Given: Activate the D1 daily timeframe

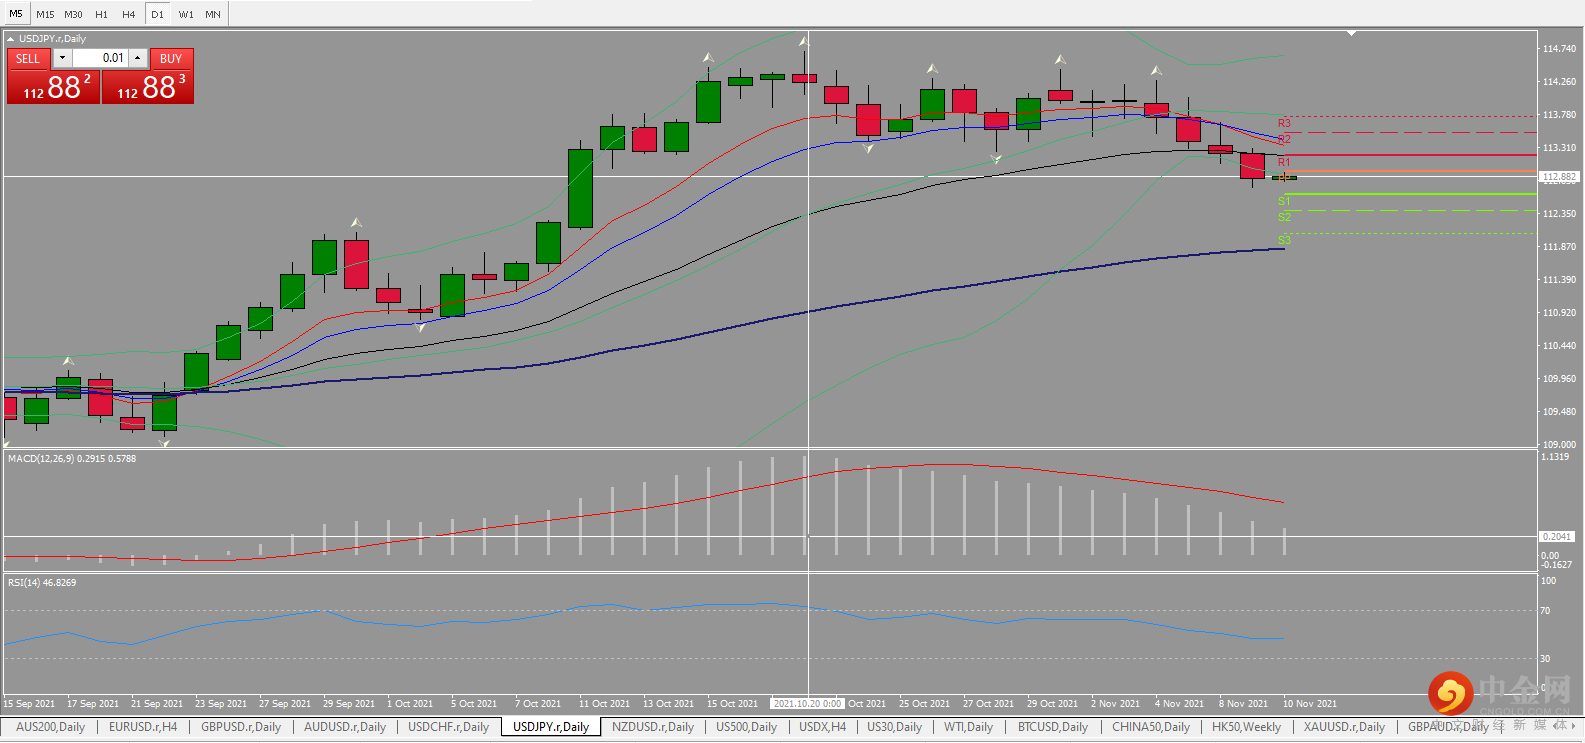Looking at the screenshot, I should pos(157,14).
